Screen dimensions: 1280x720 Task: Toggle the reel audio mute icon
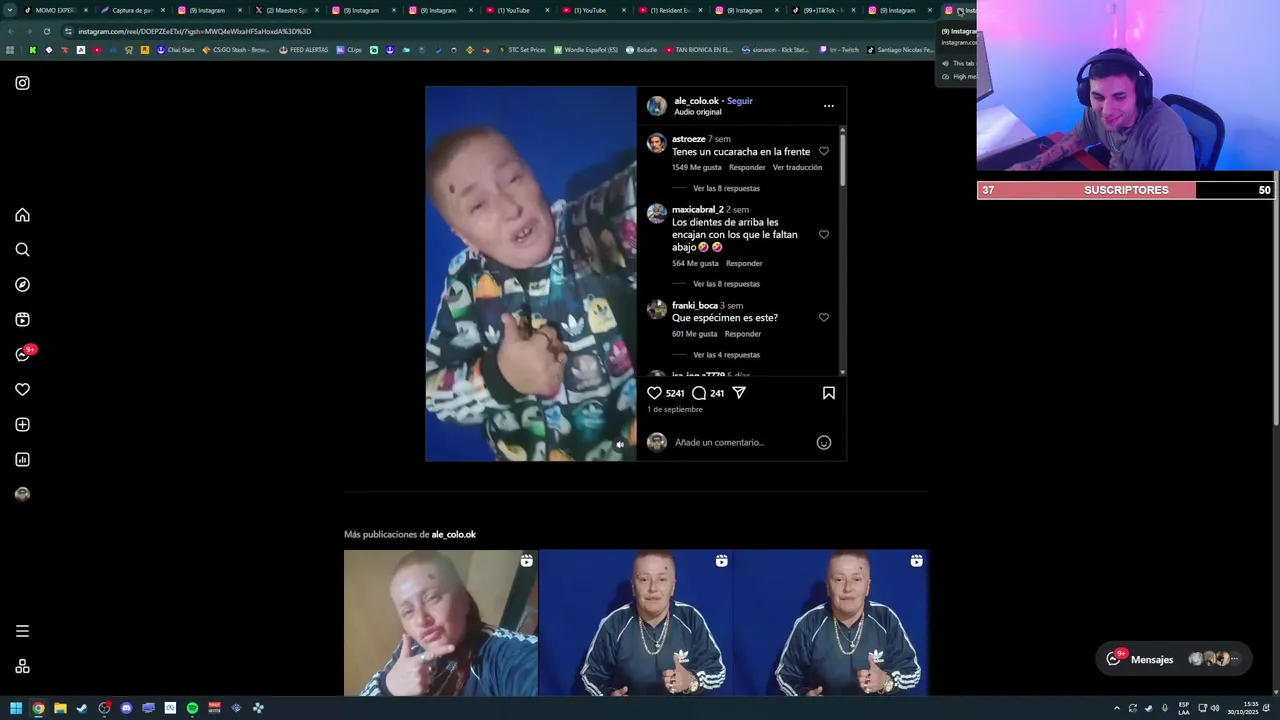coord(620,445)
